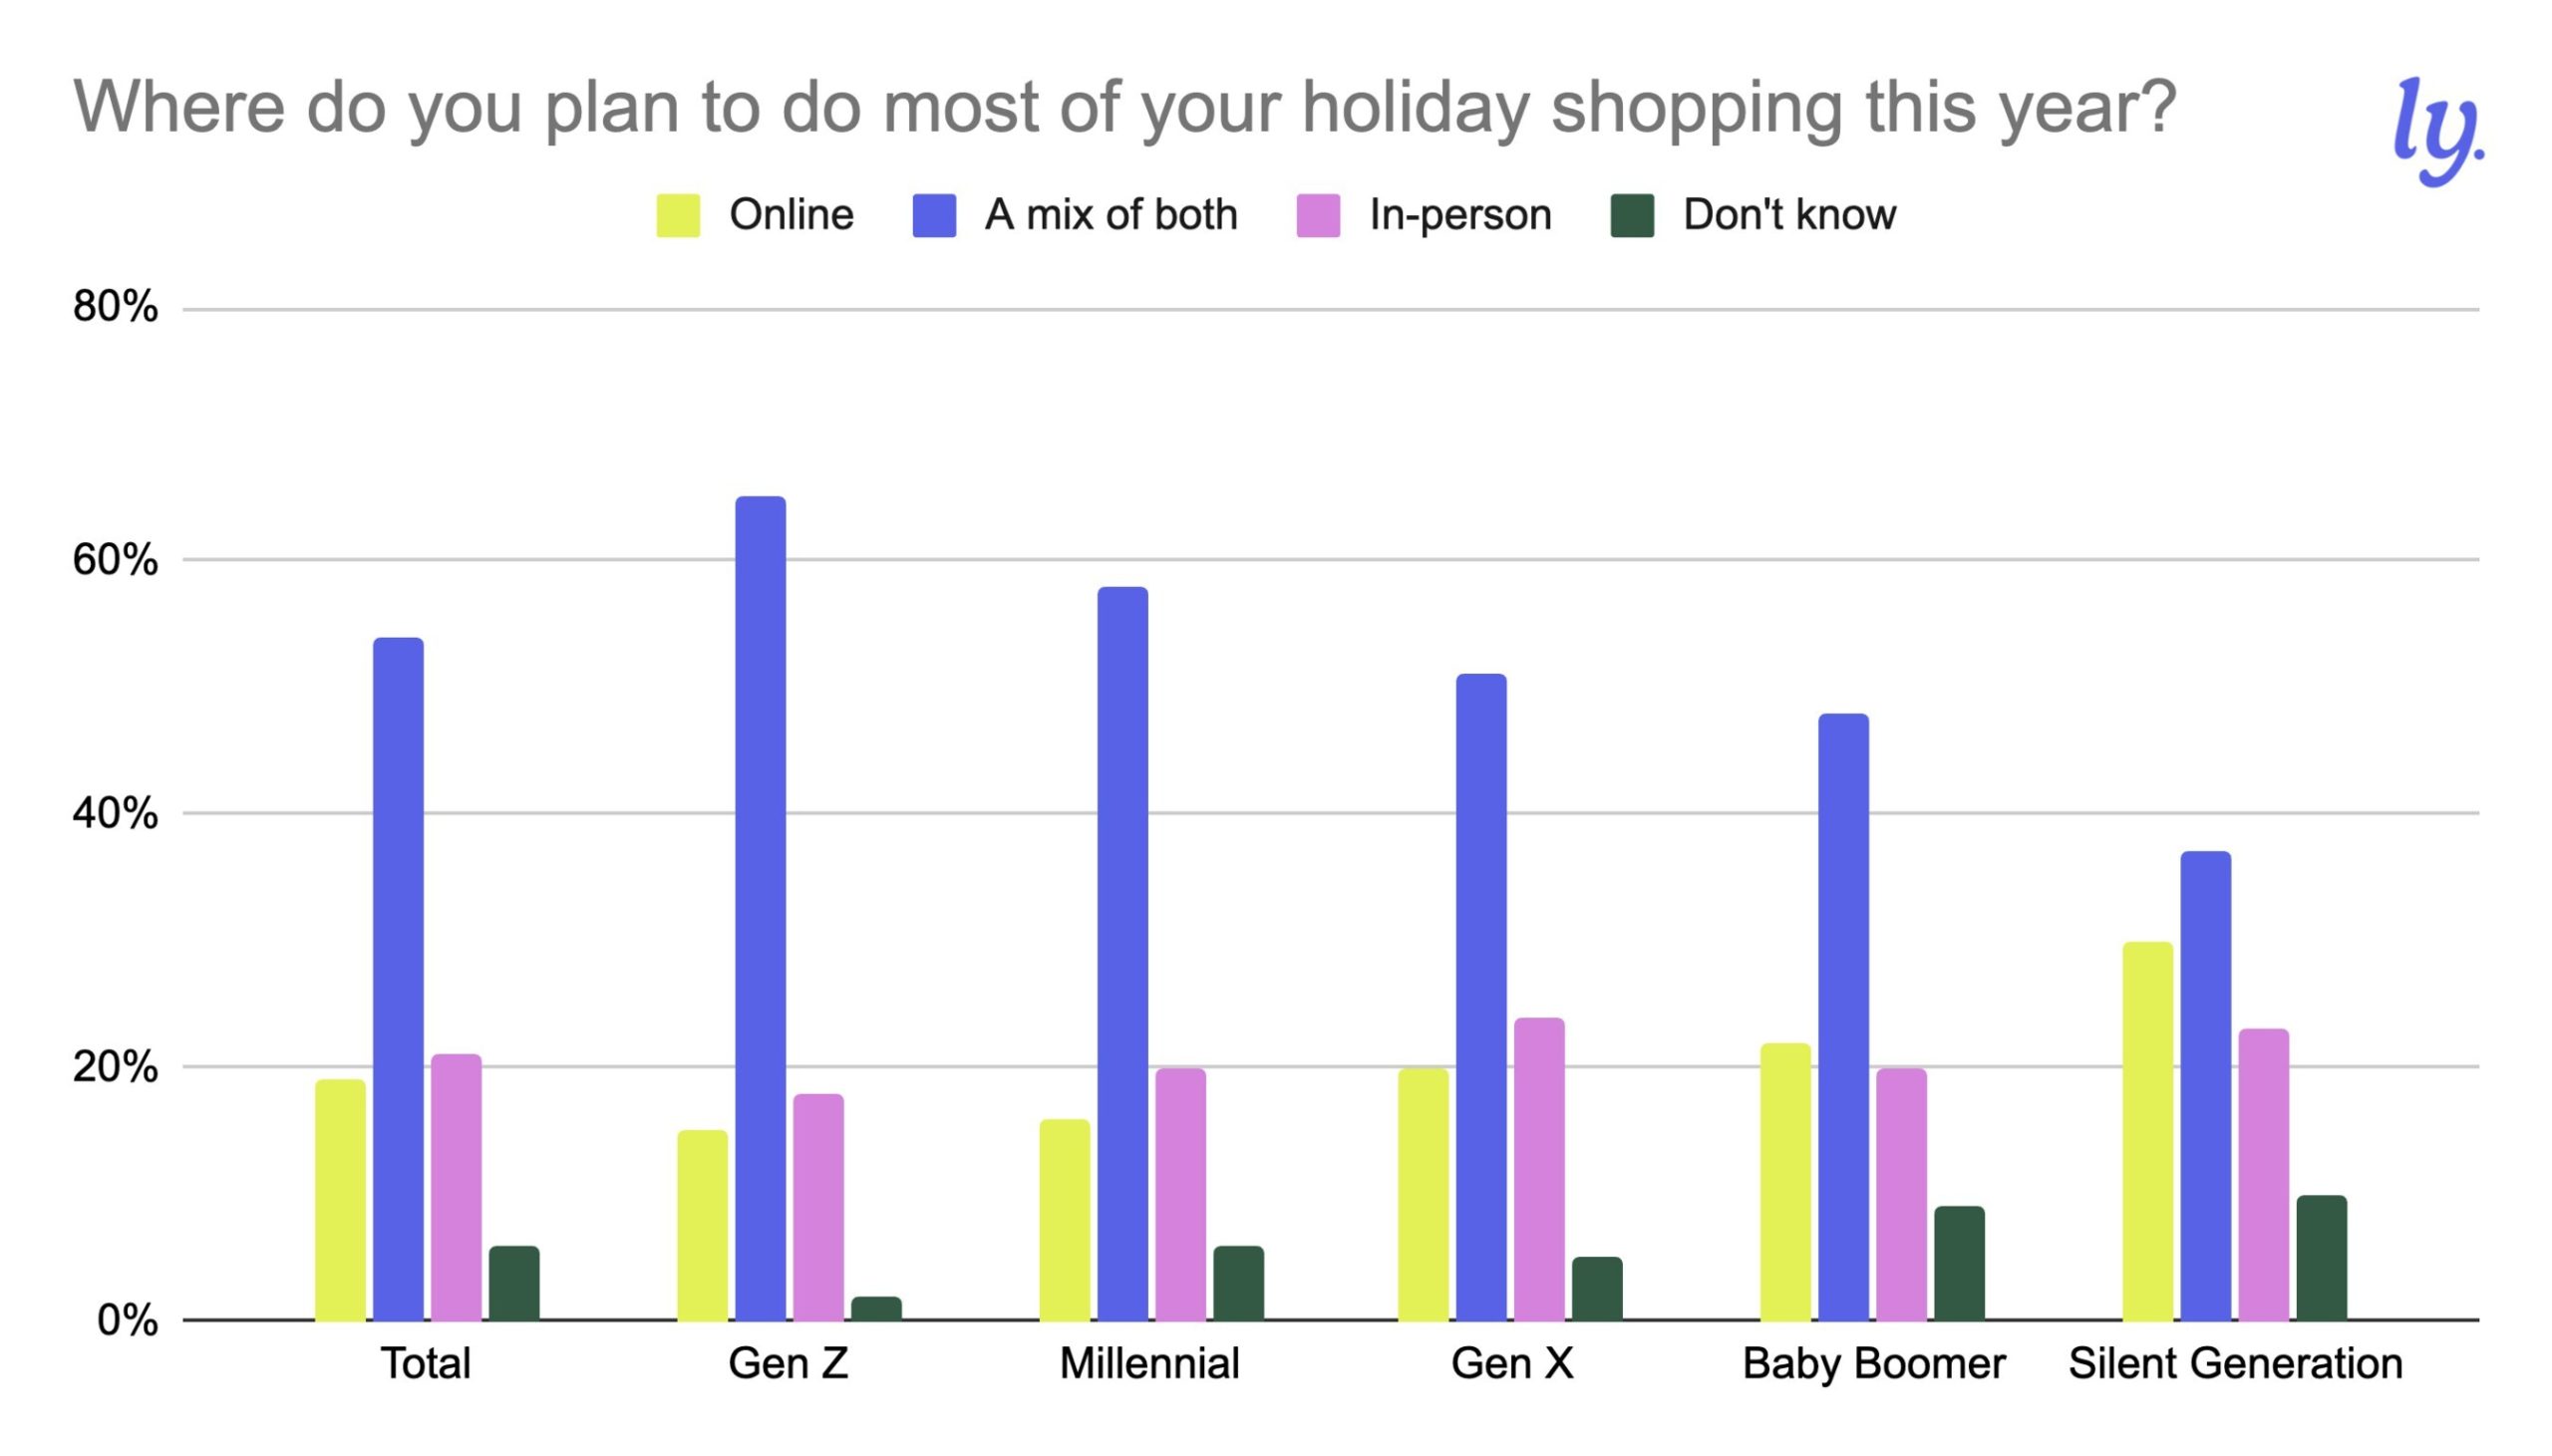Image resolution: width=2552 pixels, height=1456 pixels.
Task: Click the Millennial axis label
Action: [x=1149, y=1364]
